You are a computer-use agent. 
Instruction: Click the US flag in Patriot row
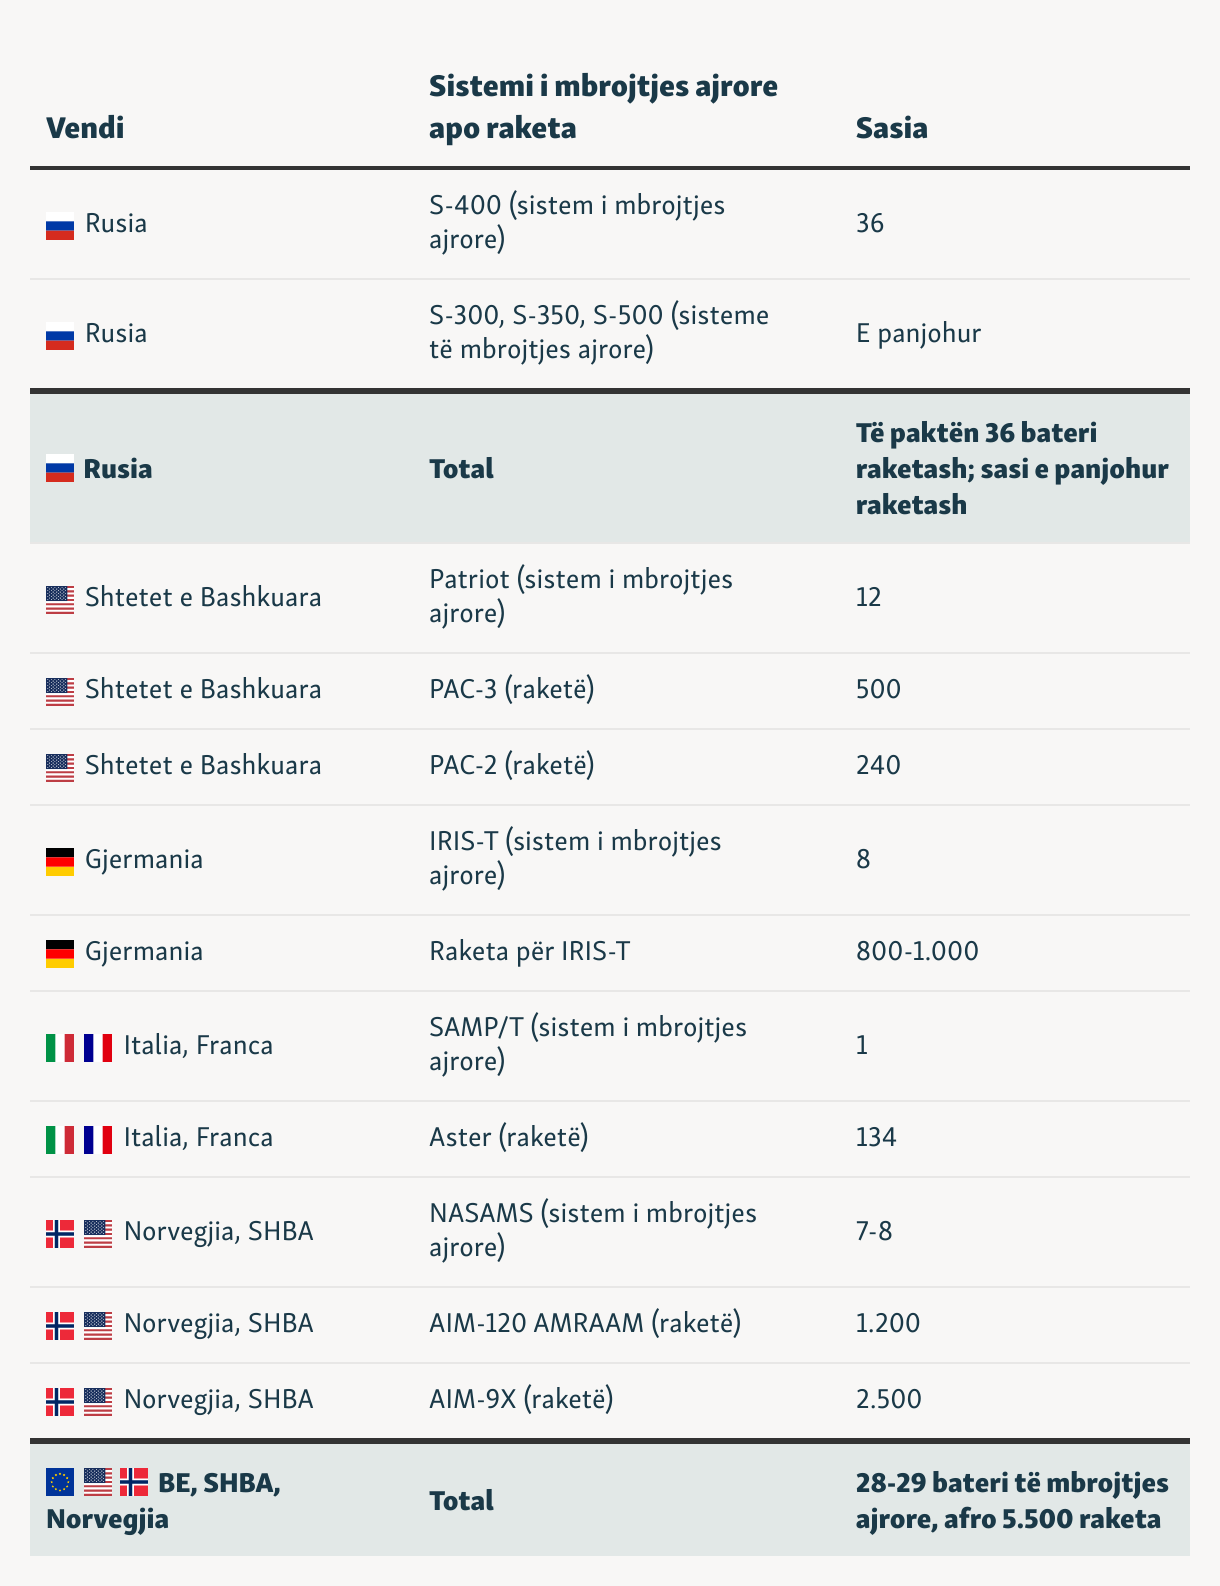tap(60, 600)
